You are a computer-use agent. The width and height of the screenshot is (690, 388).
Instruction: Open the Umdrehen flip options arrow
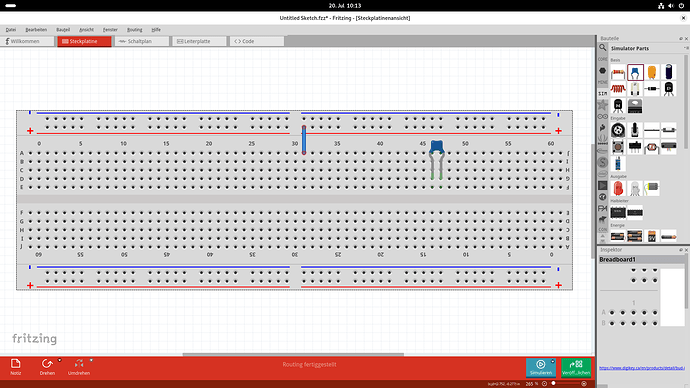[x=91, y=360]
